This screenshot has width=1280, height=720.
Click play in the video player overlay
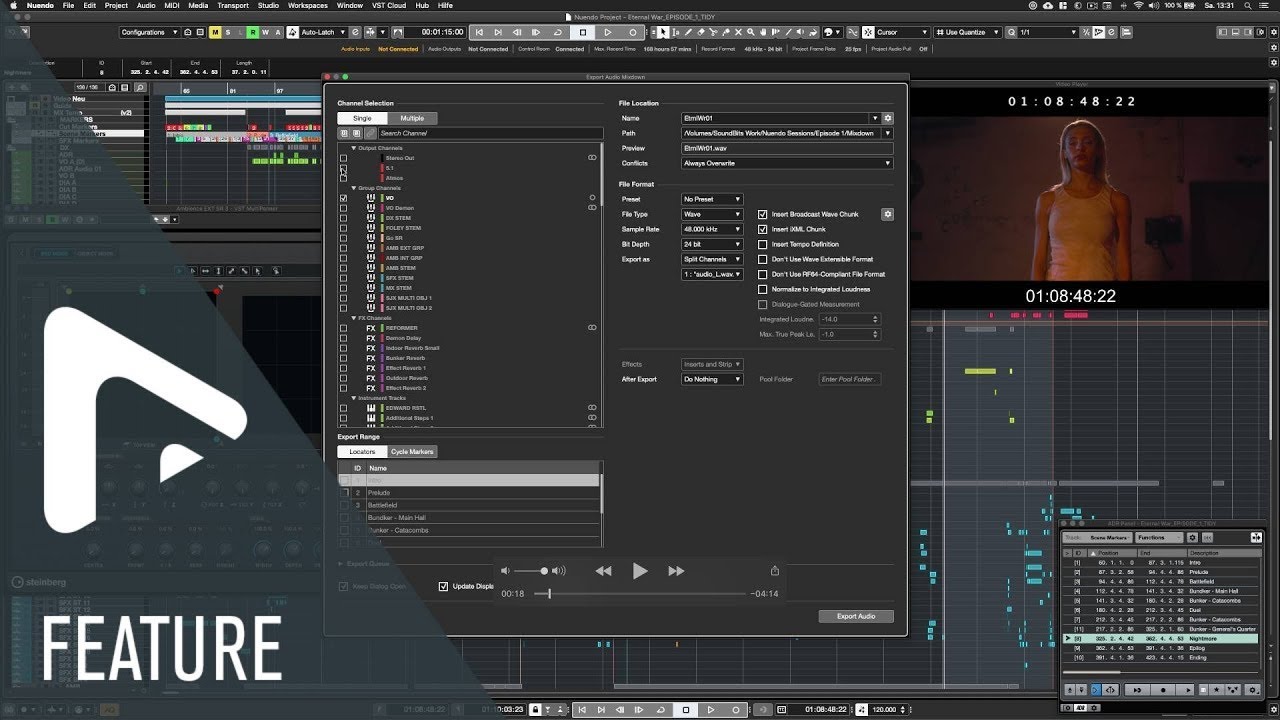640,571
